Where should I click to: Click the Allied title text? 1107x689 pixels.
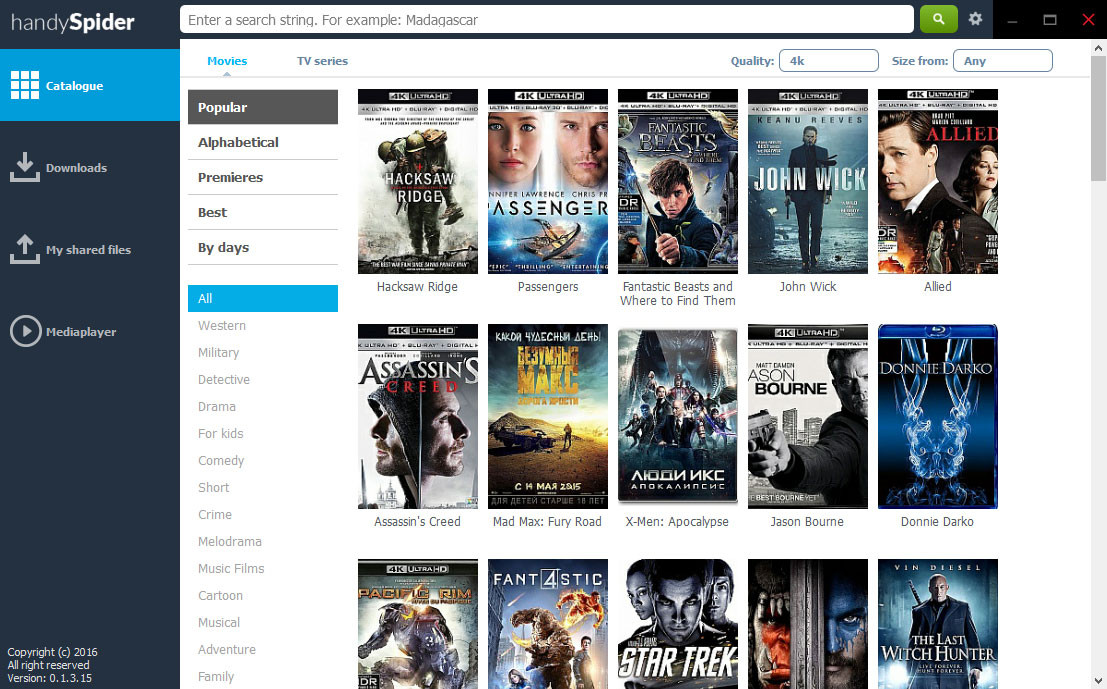coord(938,287)
